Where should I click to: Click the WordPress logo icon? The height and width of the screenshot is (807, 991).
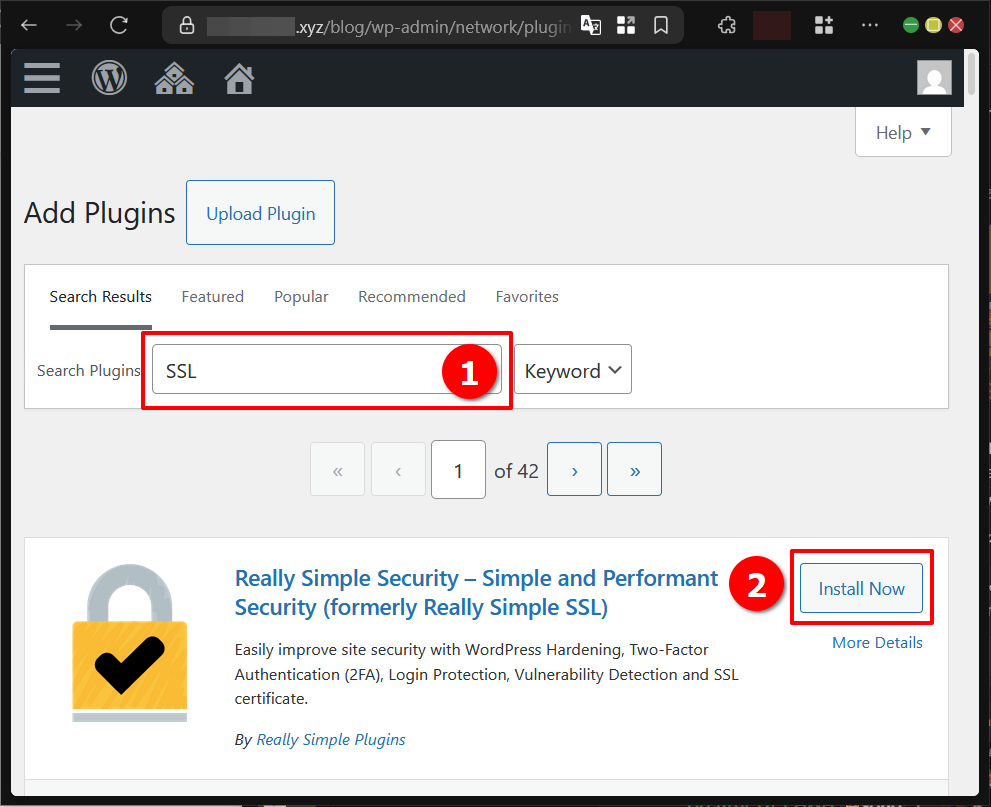coord(109,78)
